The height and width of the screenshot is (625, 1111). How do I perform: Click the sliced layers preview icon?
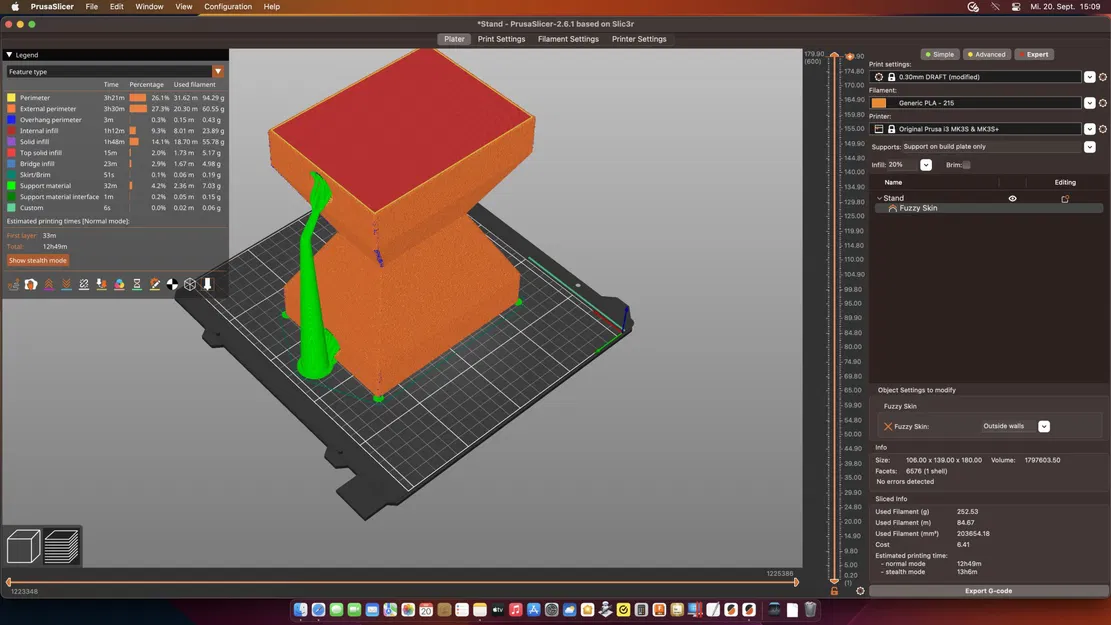61,546
